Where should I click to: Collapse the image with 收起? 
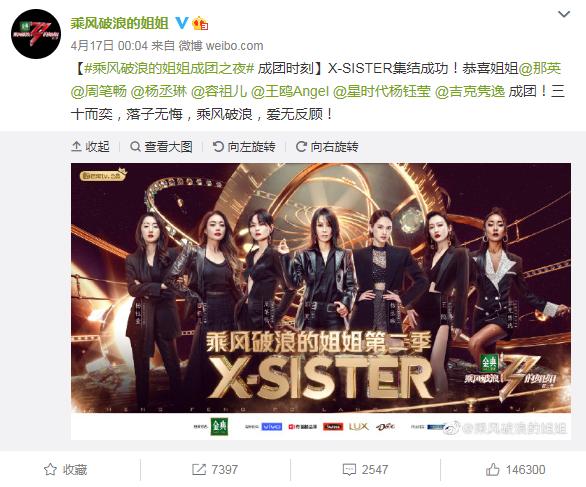pos(90,147)
